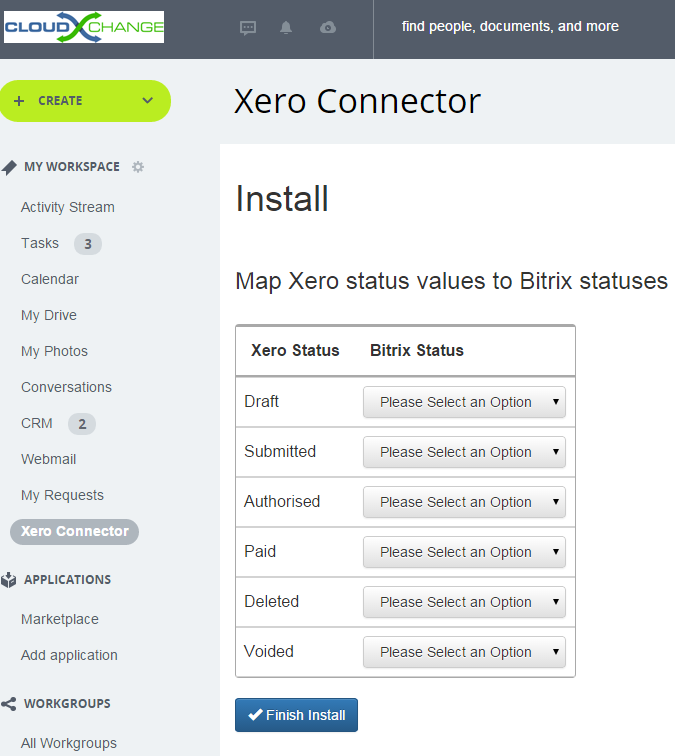Open the notifications bell icon
The width and height of the screenshot is (675, 756).
point(286,27)
